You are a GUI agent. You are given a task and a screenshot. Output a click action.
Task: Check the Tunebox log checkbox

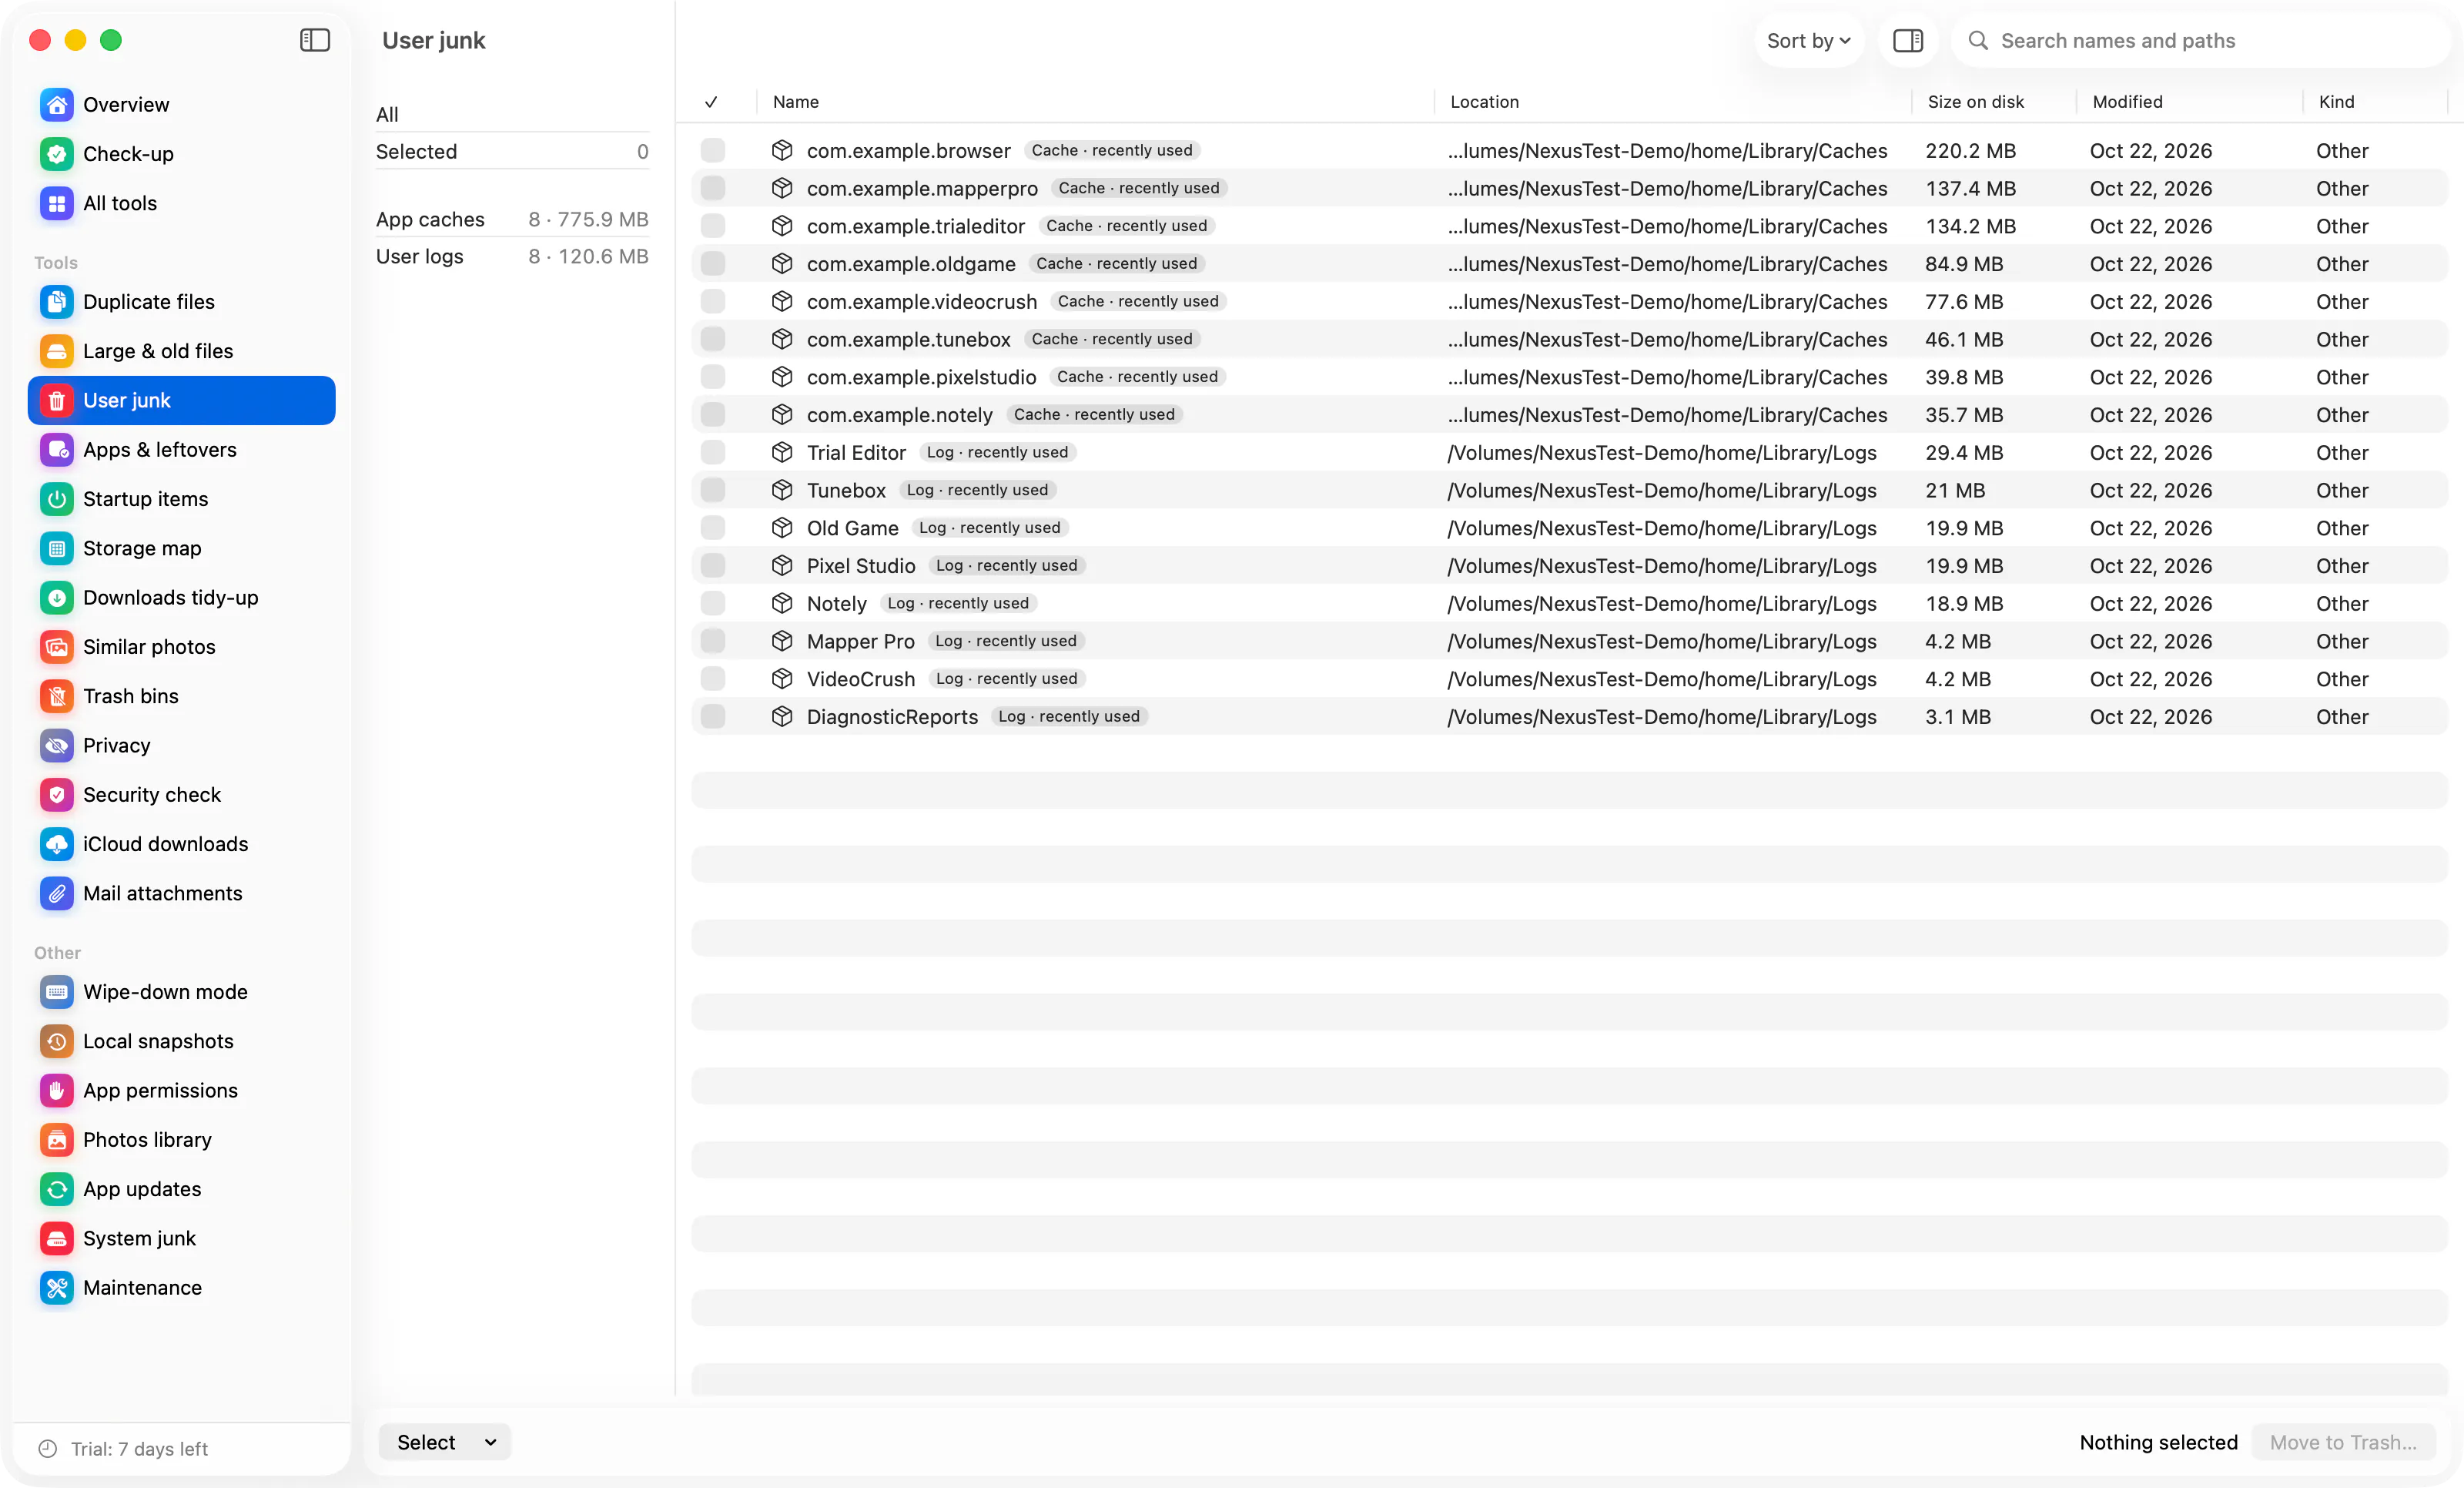pos(713,490)
